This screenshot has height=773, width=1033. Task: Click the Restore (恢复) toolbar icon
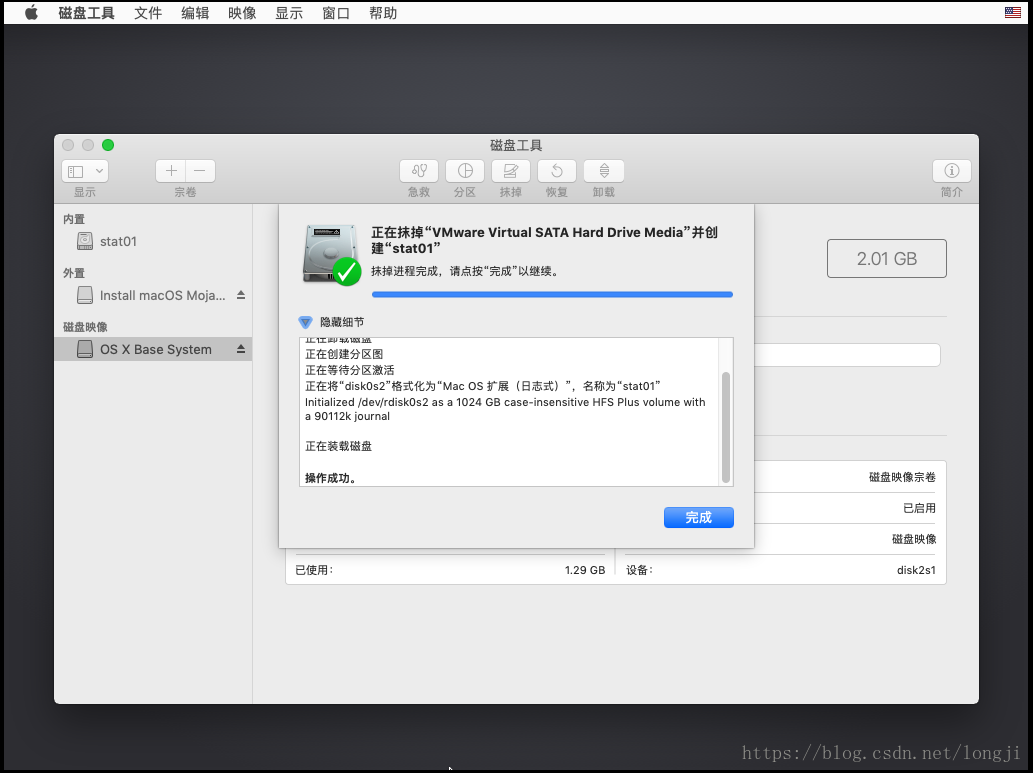pos(557,171)
